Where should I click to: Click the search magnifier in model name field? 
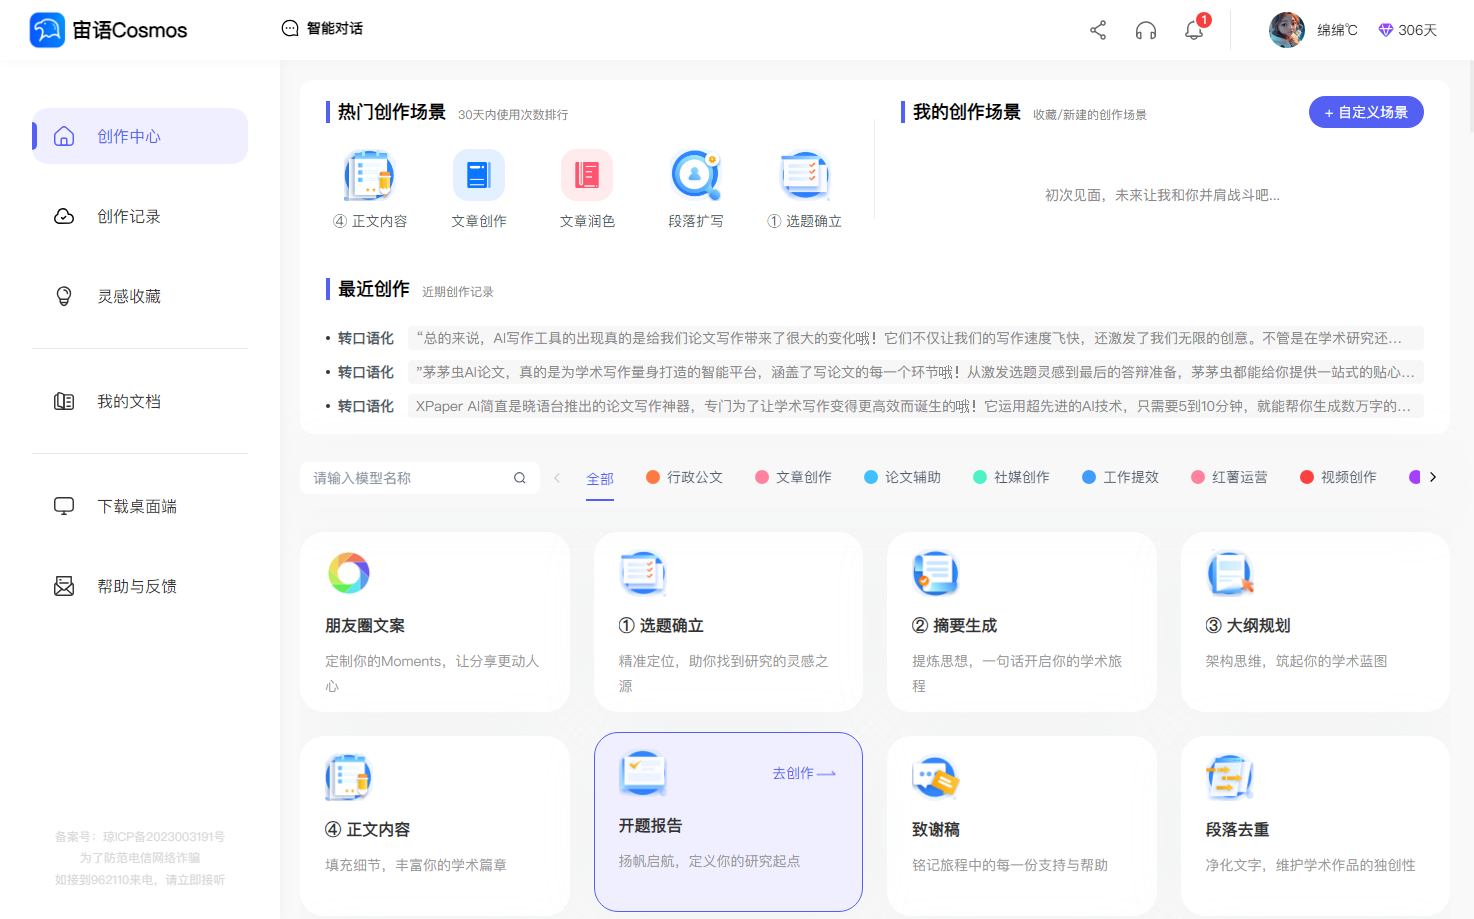[x=520, y=478]
